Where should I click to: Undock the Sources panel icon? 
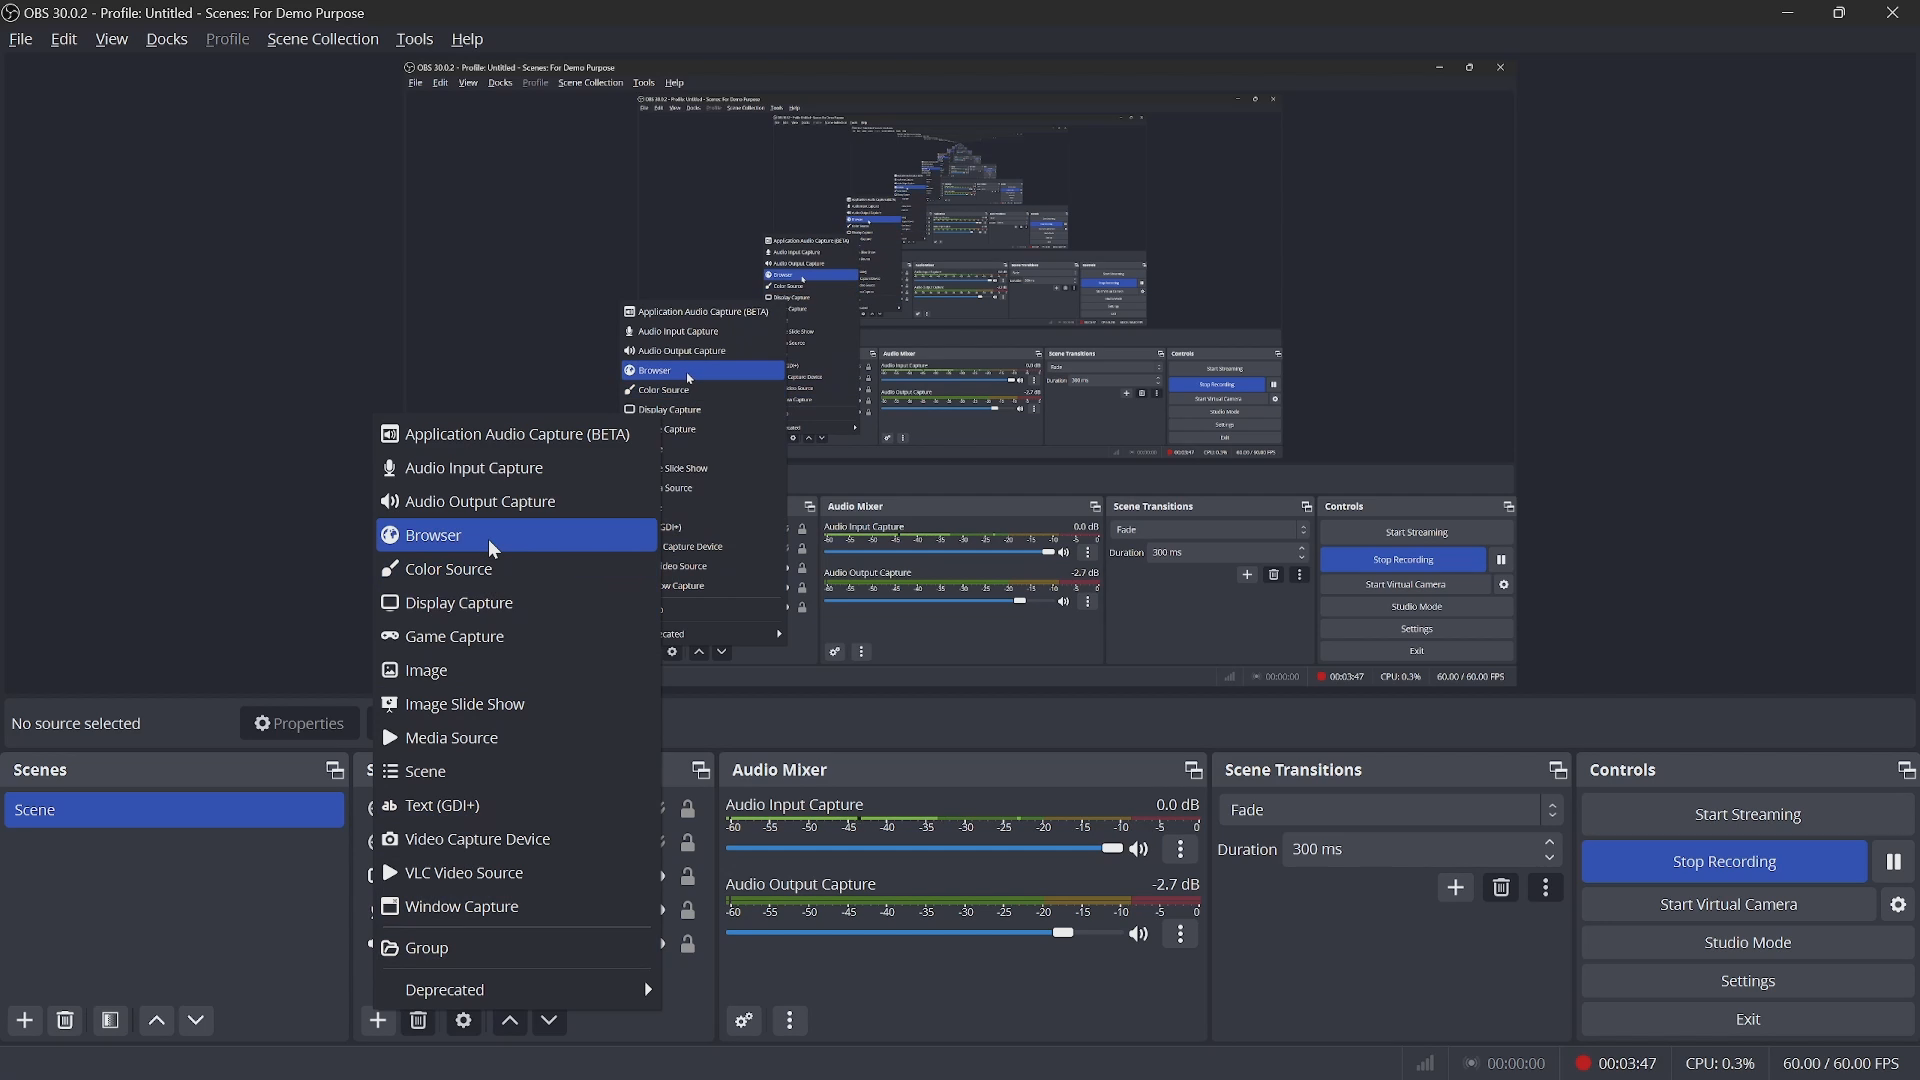[x=700, y=771]
